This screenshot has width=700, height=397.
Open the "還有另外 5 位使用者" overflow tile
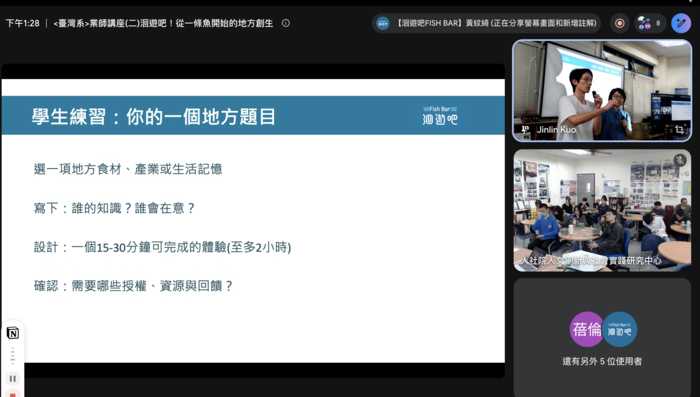602,337
